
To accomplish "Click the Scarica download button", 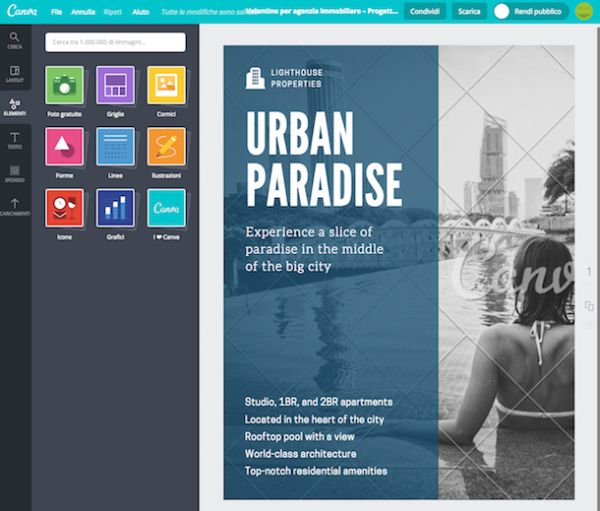I will point(469,11).
